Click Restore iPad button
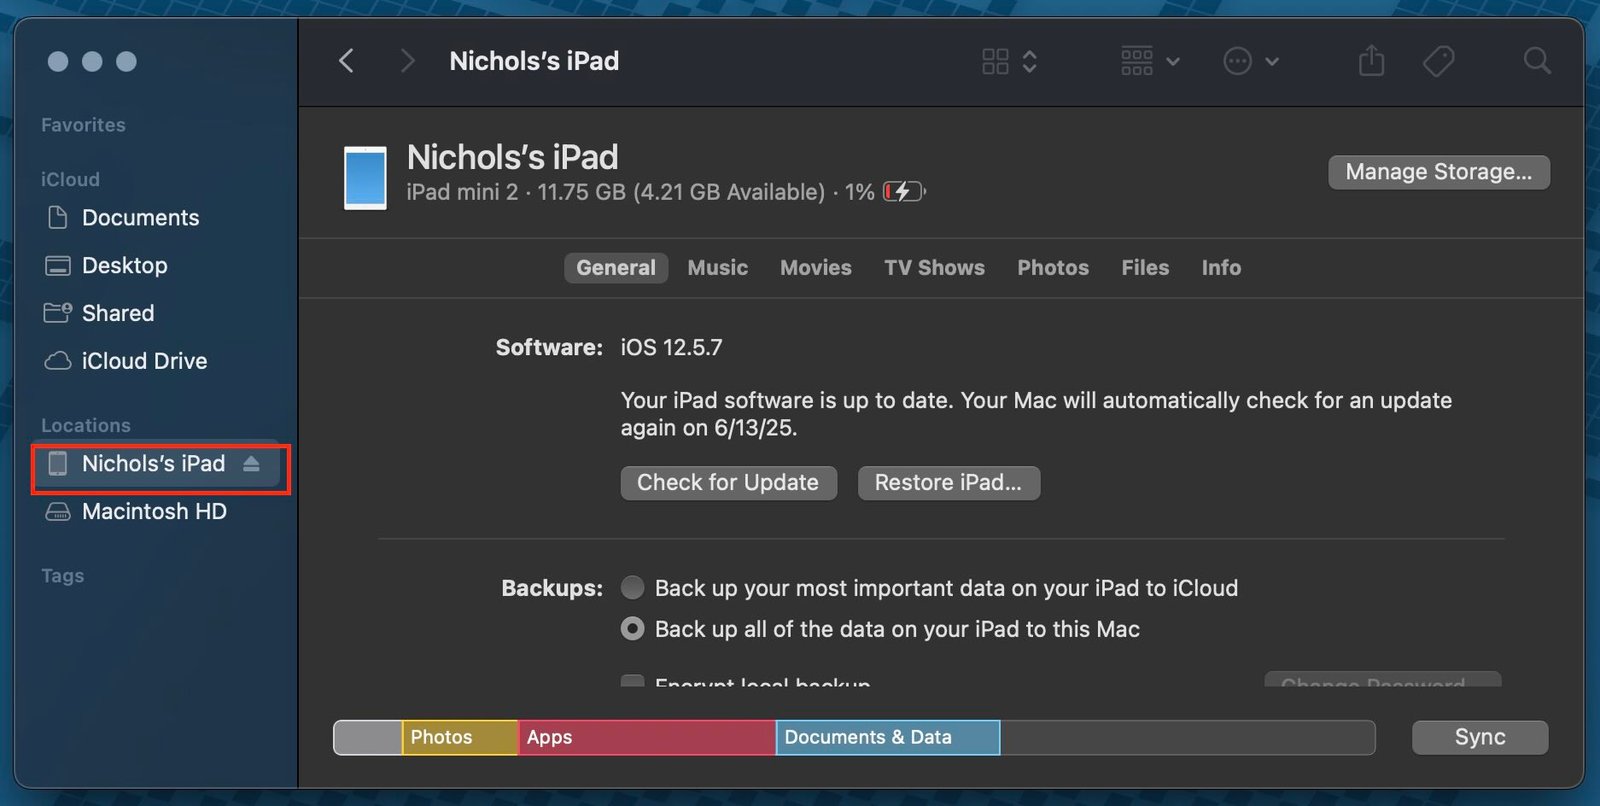The height and width of the screenshot is (806, 1600). pyautogui.click(x=948, y=483)
